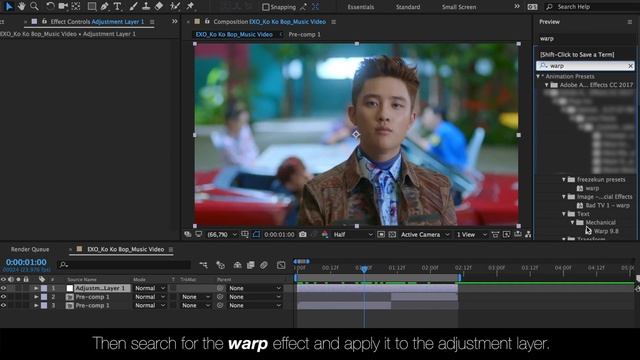Image resolution: width=640 pixels, height=360 pixels.
Task: Open Show Channel color management icon
Action: pyautogui.click(x=325, y=234)
